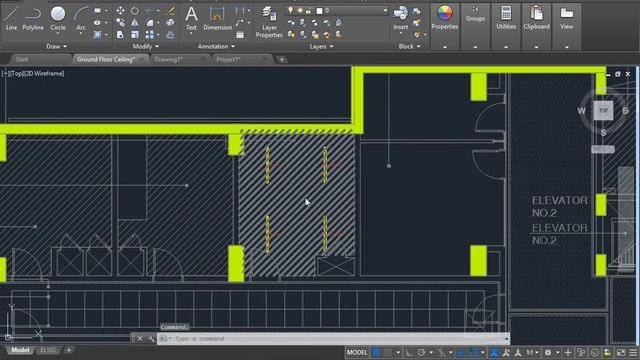640x360 pixels.
Task: Select the Line tool
Action: [x=11, y=19]
